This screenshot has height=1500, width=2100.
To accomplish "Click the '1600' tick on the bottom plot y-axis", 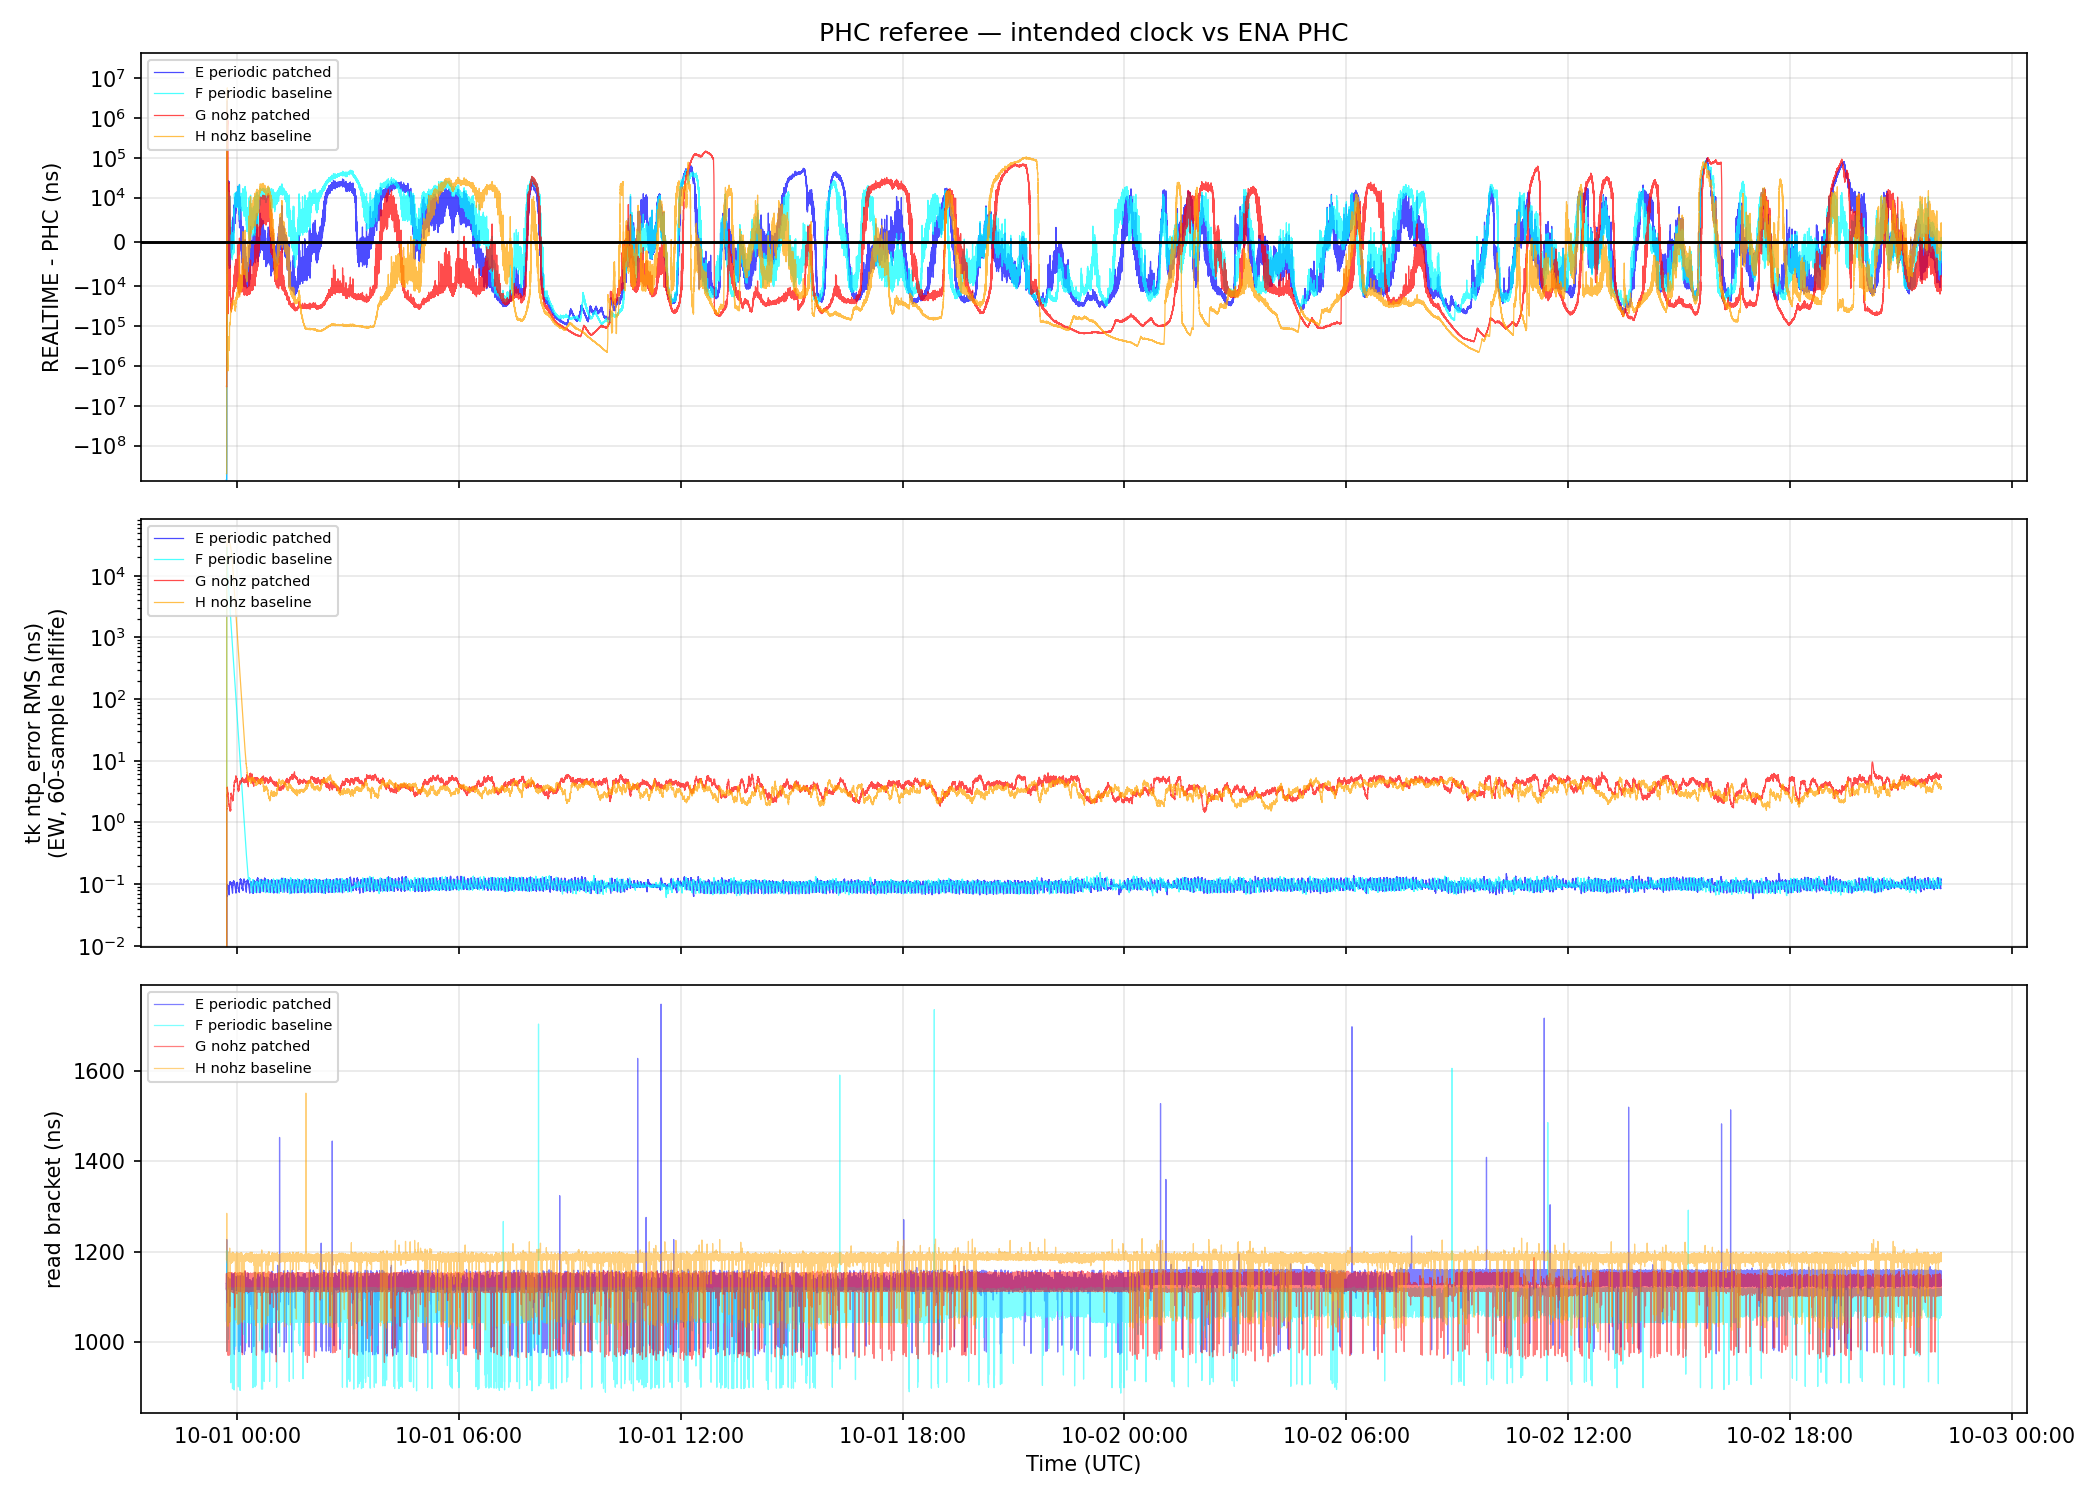I will coord(99,1071).
